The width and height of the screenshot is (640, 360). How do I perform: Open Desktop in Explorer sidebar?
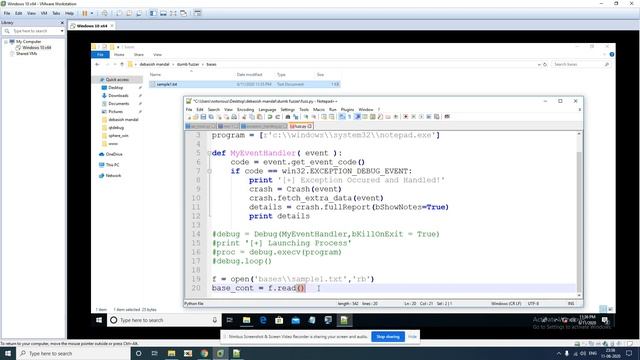coord(115,88)
